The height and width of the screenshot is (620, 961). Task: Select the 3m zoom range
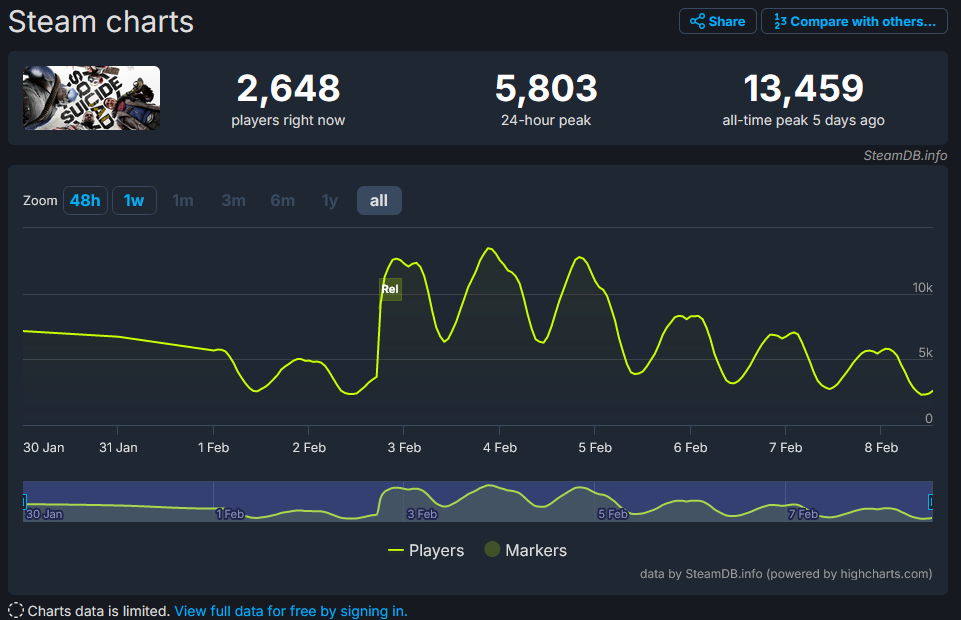tap(234, 200)
